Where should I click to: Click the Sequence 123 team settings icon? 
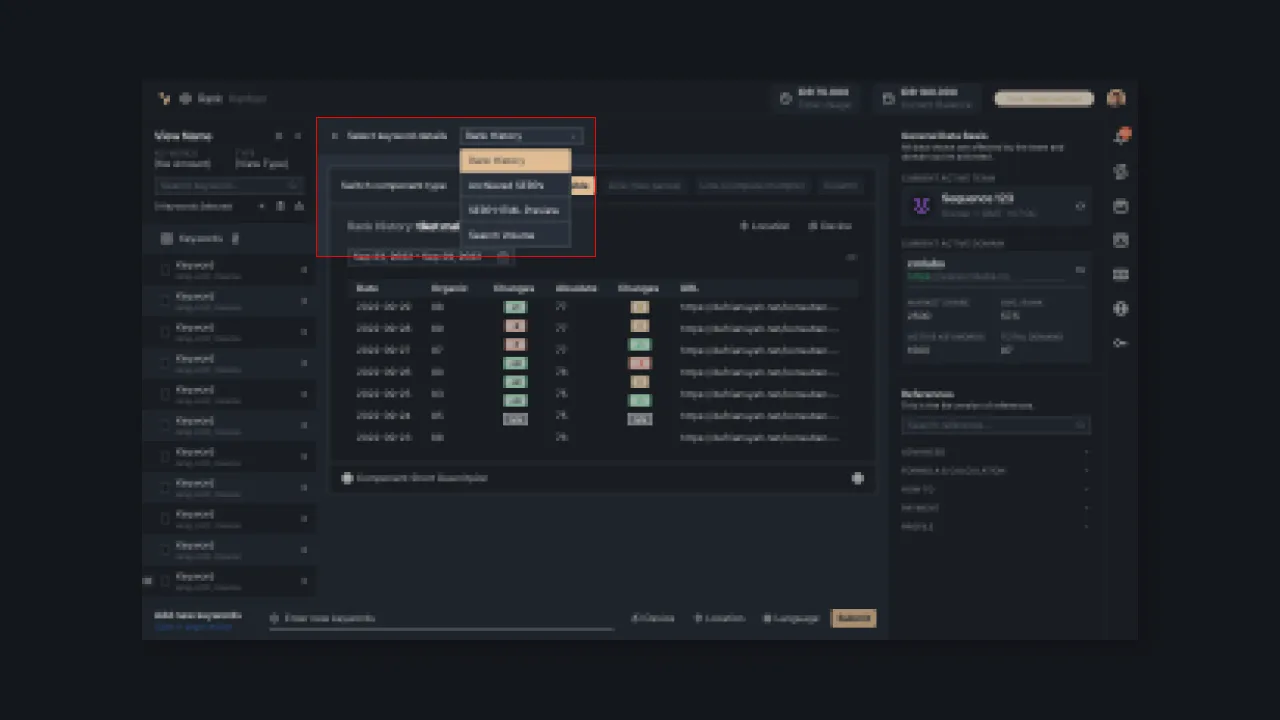pos(1080,206)
